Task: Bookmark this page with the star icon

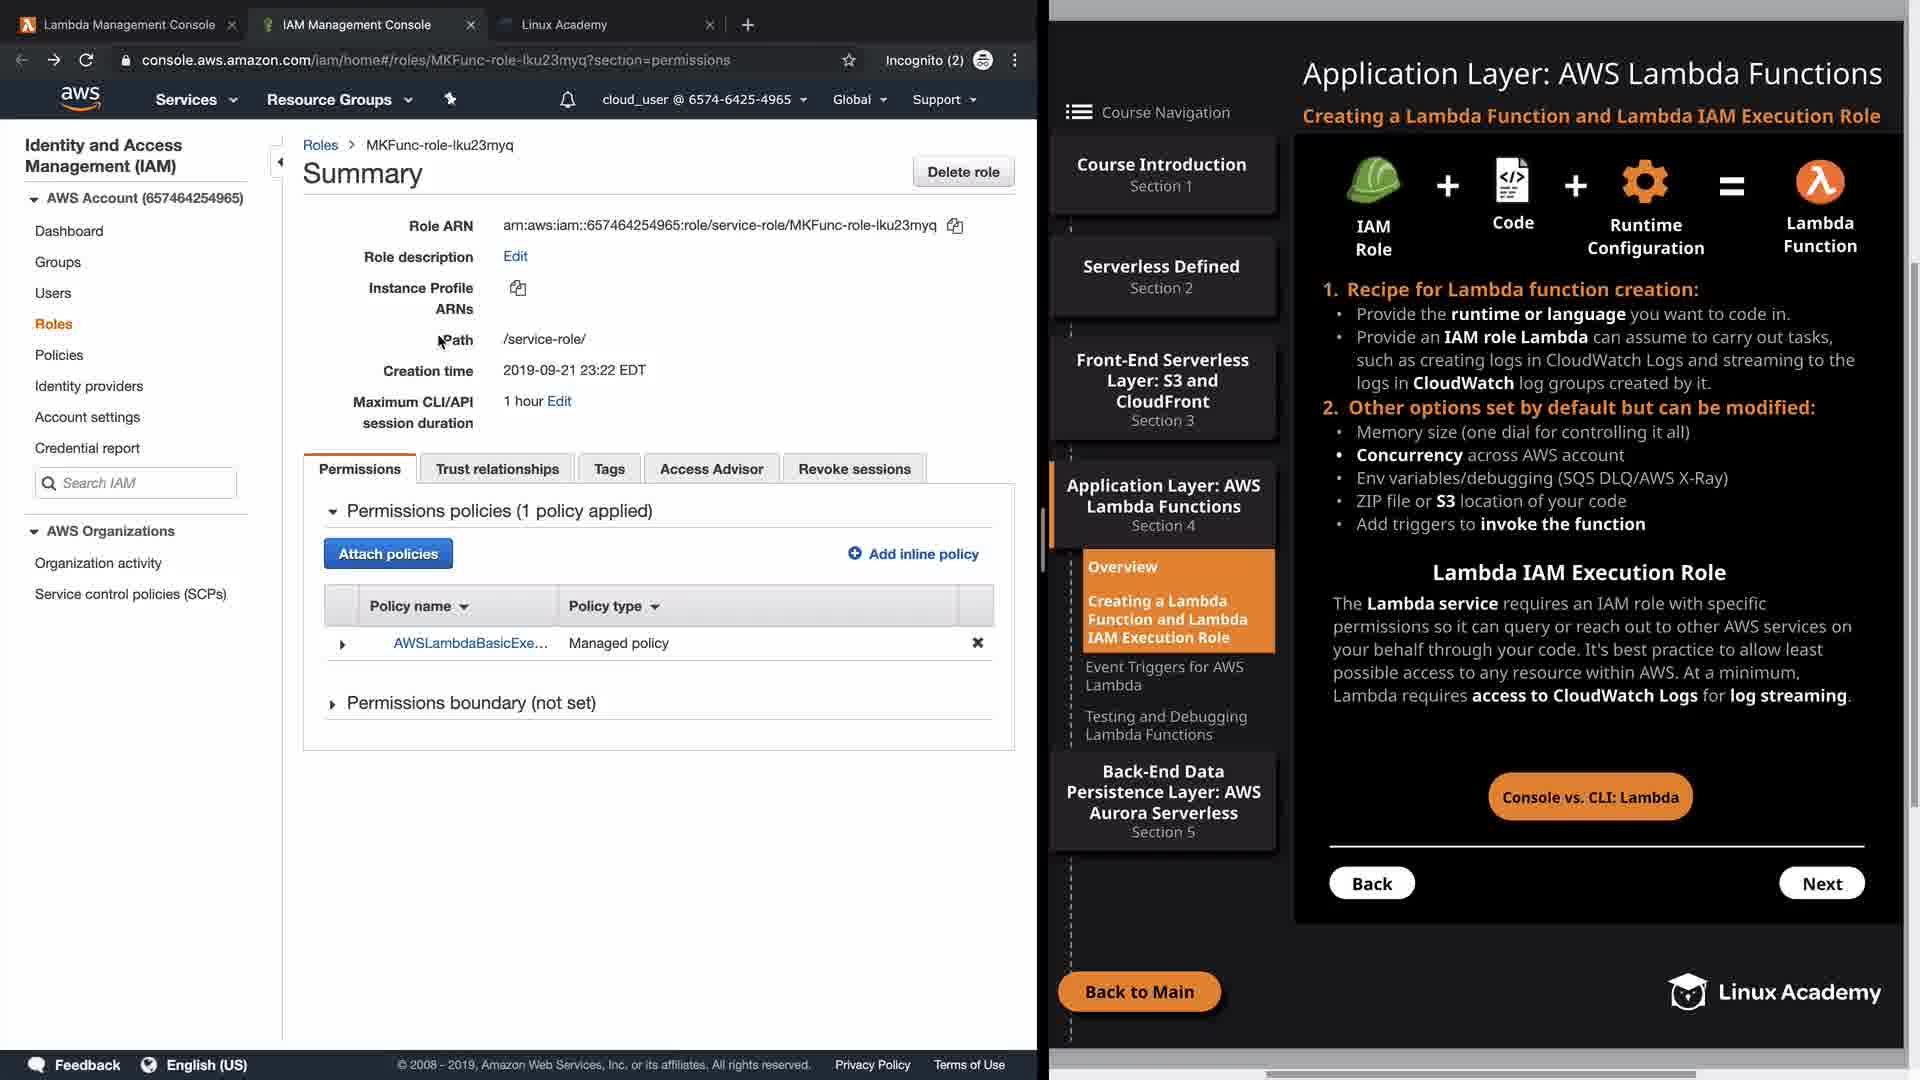Action: (849, 60)
